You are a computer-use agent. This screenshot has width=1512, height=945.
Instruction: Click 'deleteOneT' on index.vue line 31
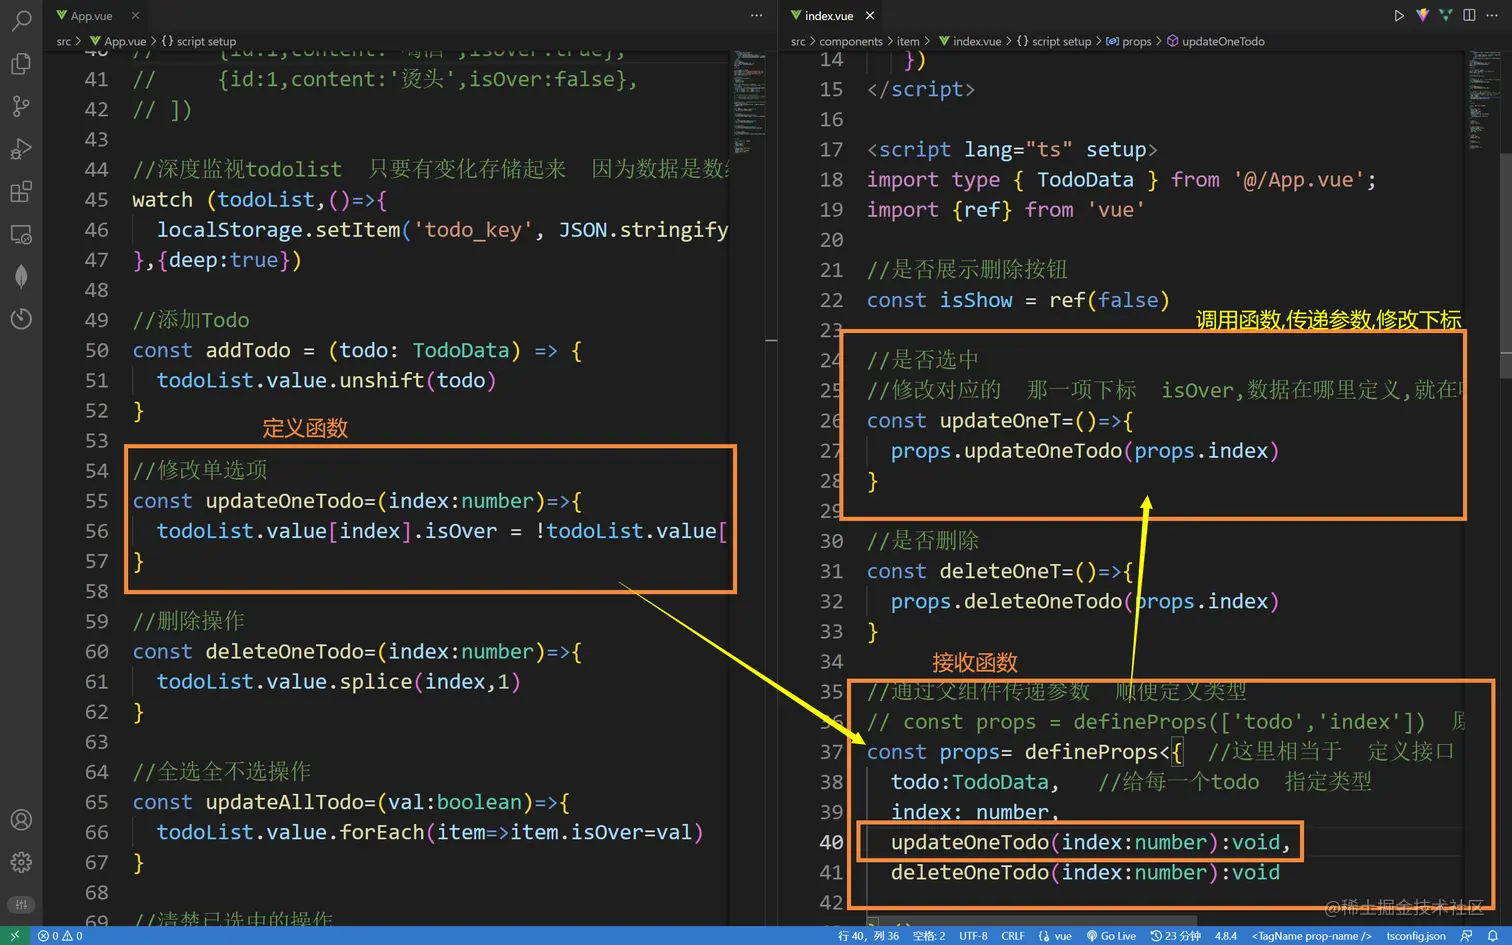1001,572
